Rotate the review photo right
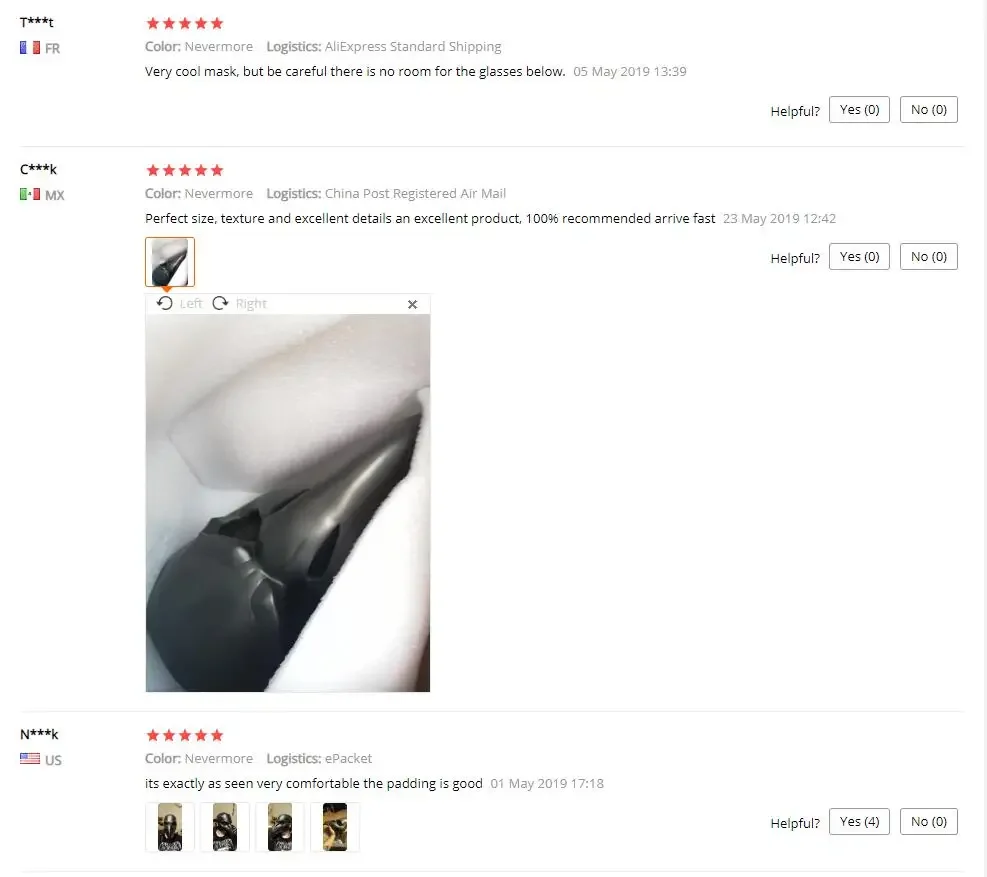987x877 pixels. pyautogui.click(x=239, y=303)
